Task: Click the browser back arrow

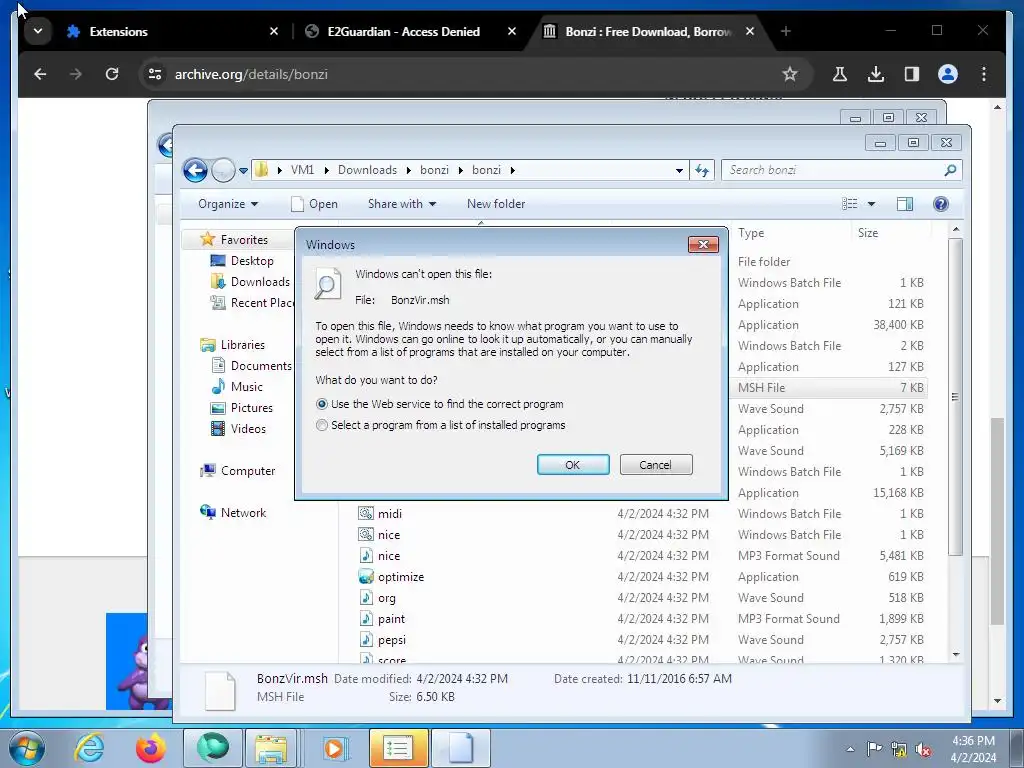Action: tap(40, 74)
